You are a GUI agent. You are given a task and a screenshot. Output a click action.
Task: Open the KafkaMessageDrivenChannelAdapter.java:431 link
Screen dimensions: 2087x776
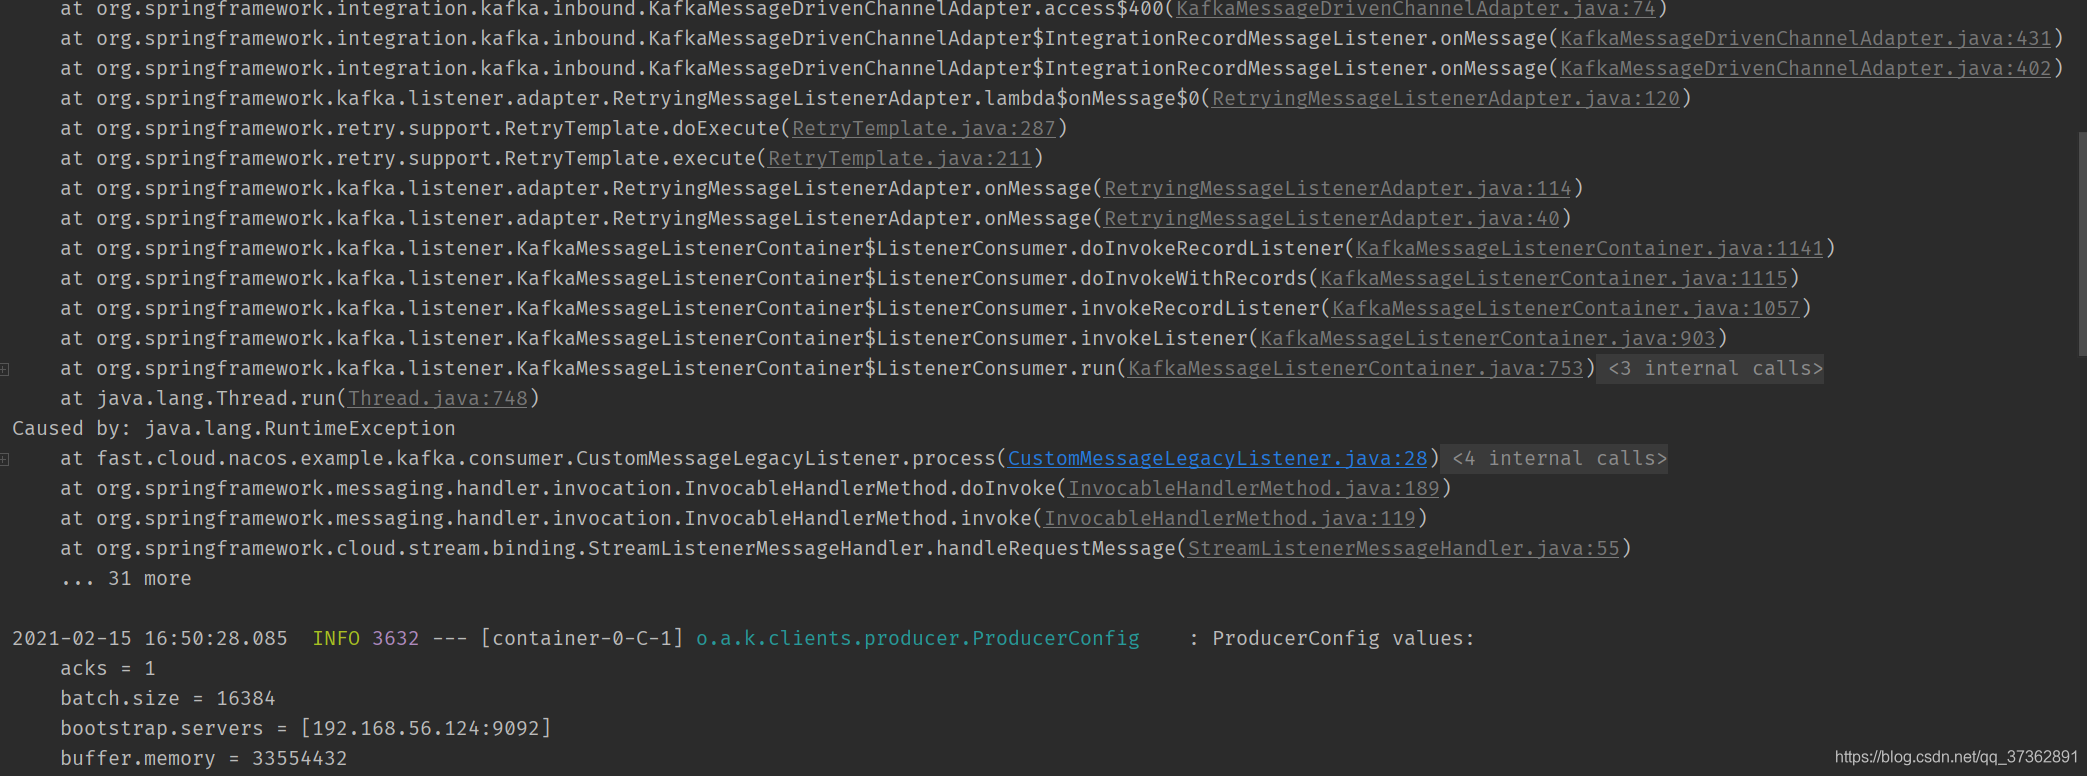[x=1806, y=39]
